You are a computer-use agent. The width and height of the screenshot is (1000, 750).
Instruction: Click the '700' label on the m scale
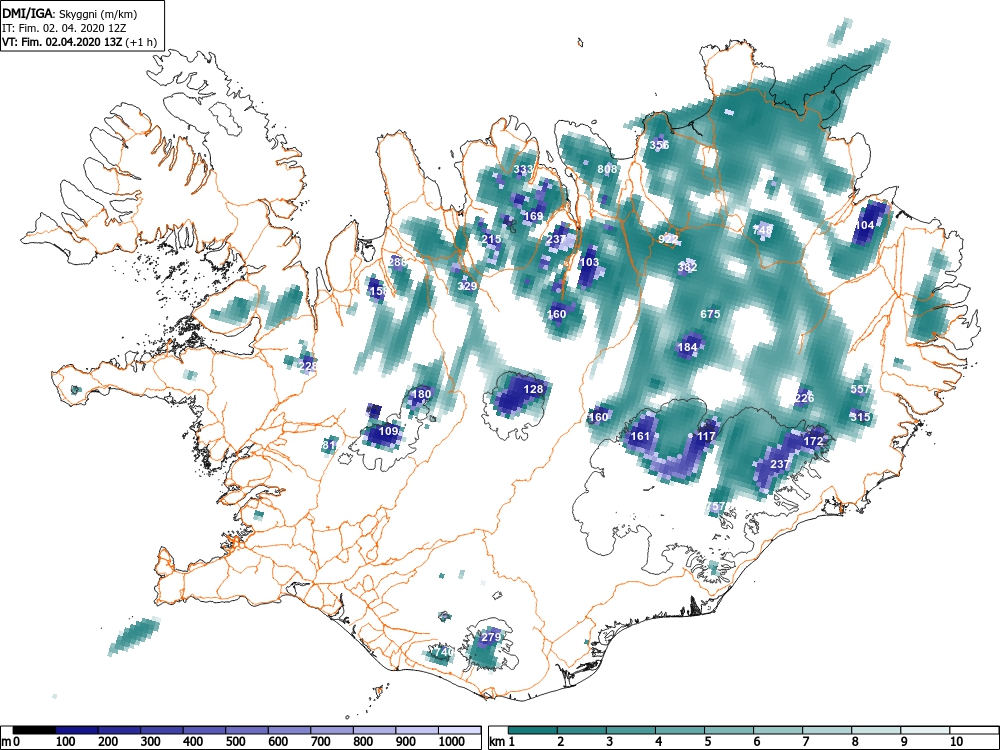(321, 742)
